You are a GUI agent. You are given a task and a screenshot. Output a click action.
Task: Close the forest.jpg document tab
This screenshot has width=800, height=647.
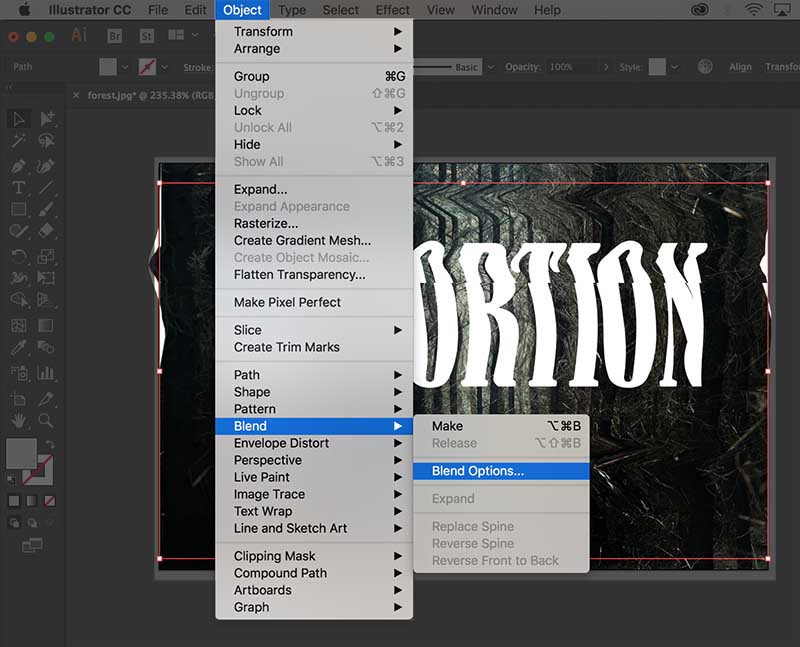76,95
